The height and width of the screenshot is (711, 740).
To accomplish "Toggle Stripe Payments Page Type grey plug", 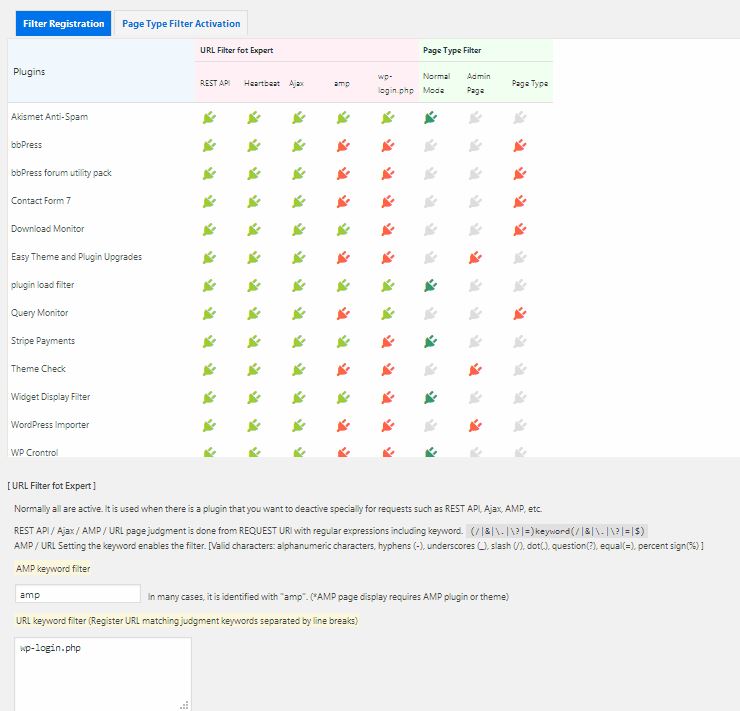I will tap(520, 342).
